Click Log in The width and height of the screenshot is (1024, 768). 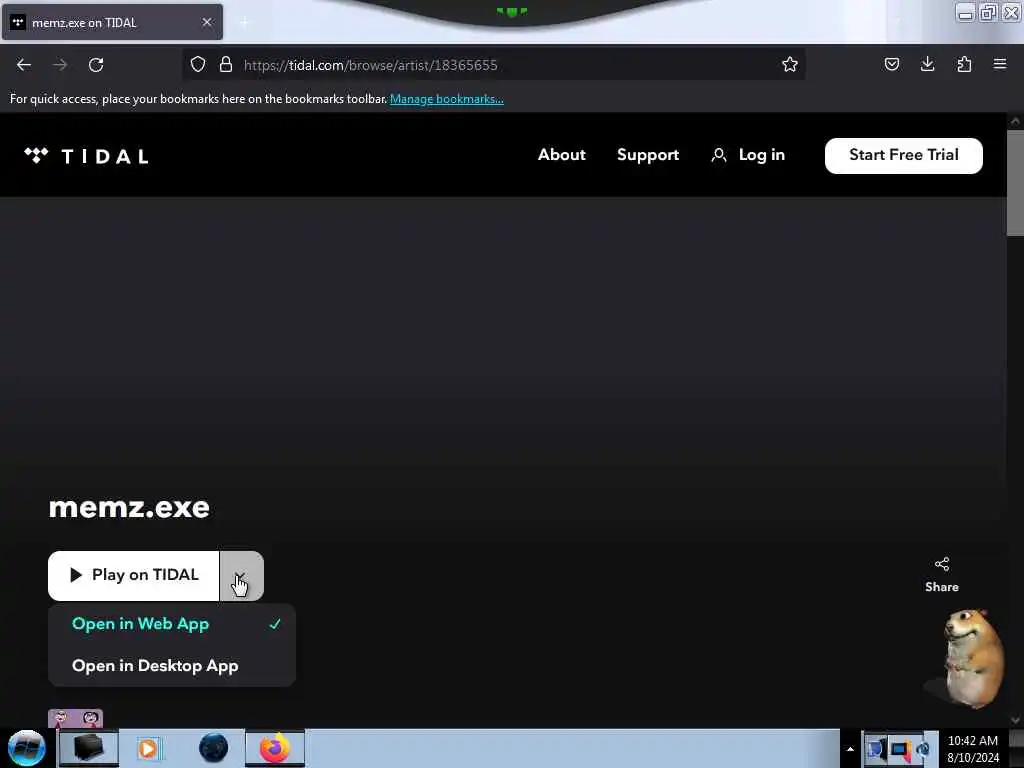click(x=748, y=155)
